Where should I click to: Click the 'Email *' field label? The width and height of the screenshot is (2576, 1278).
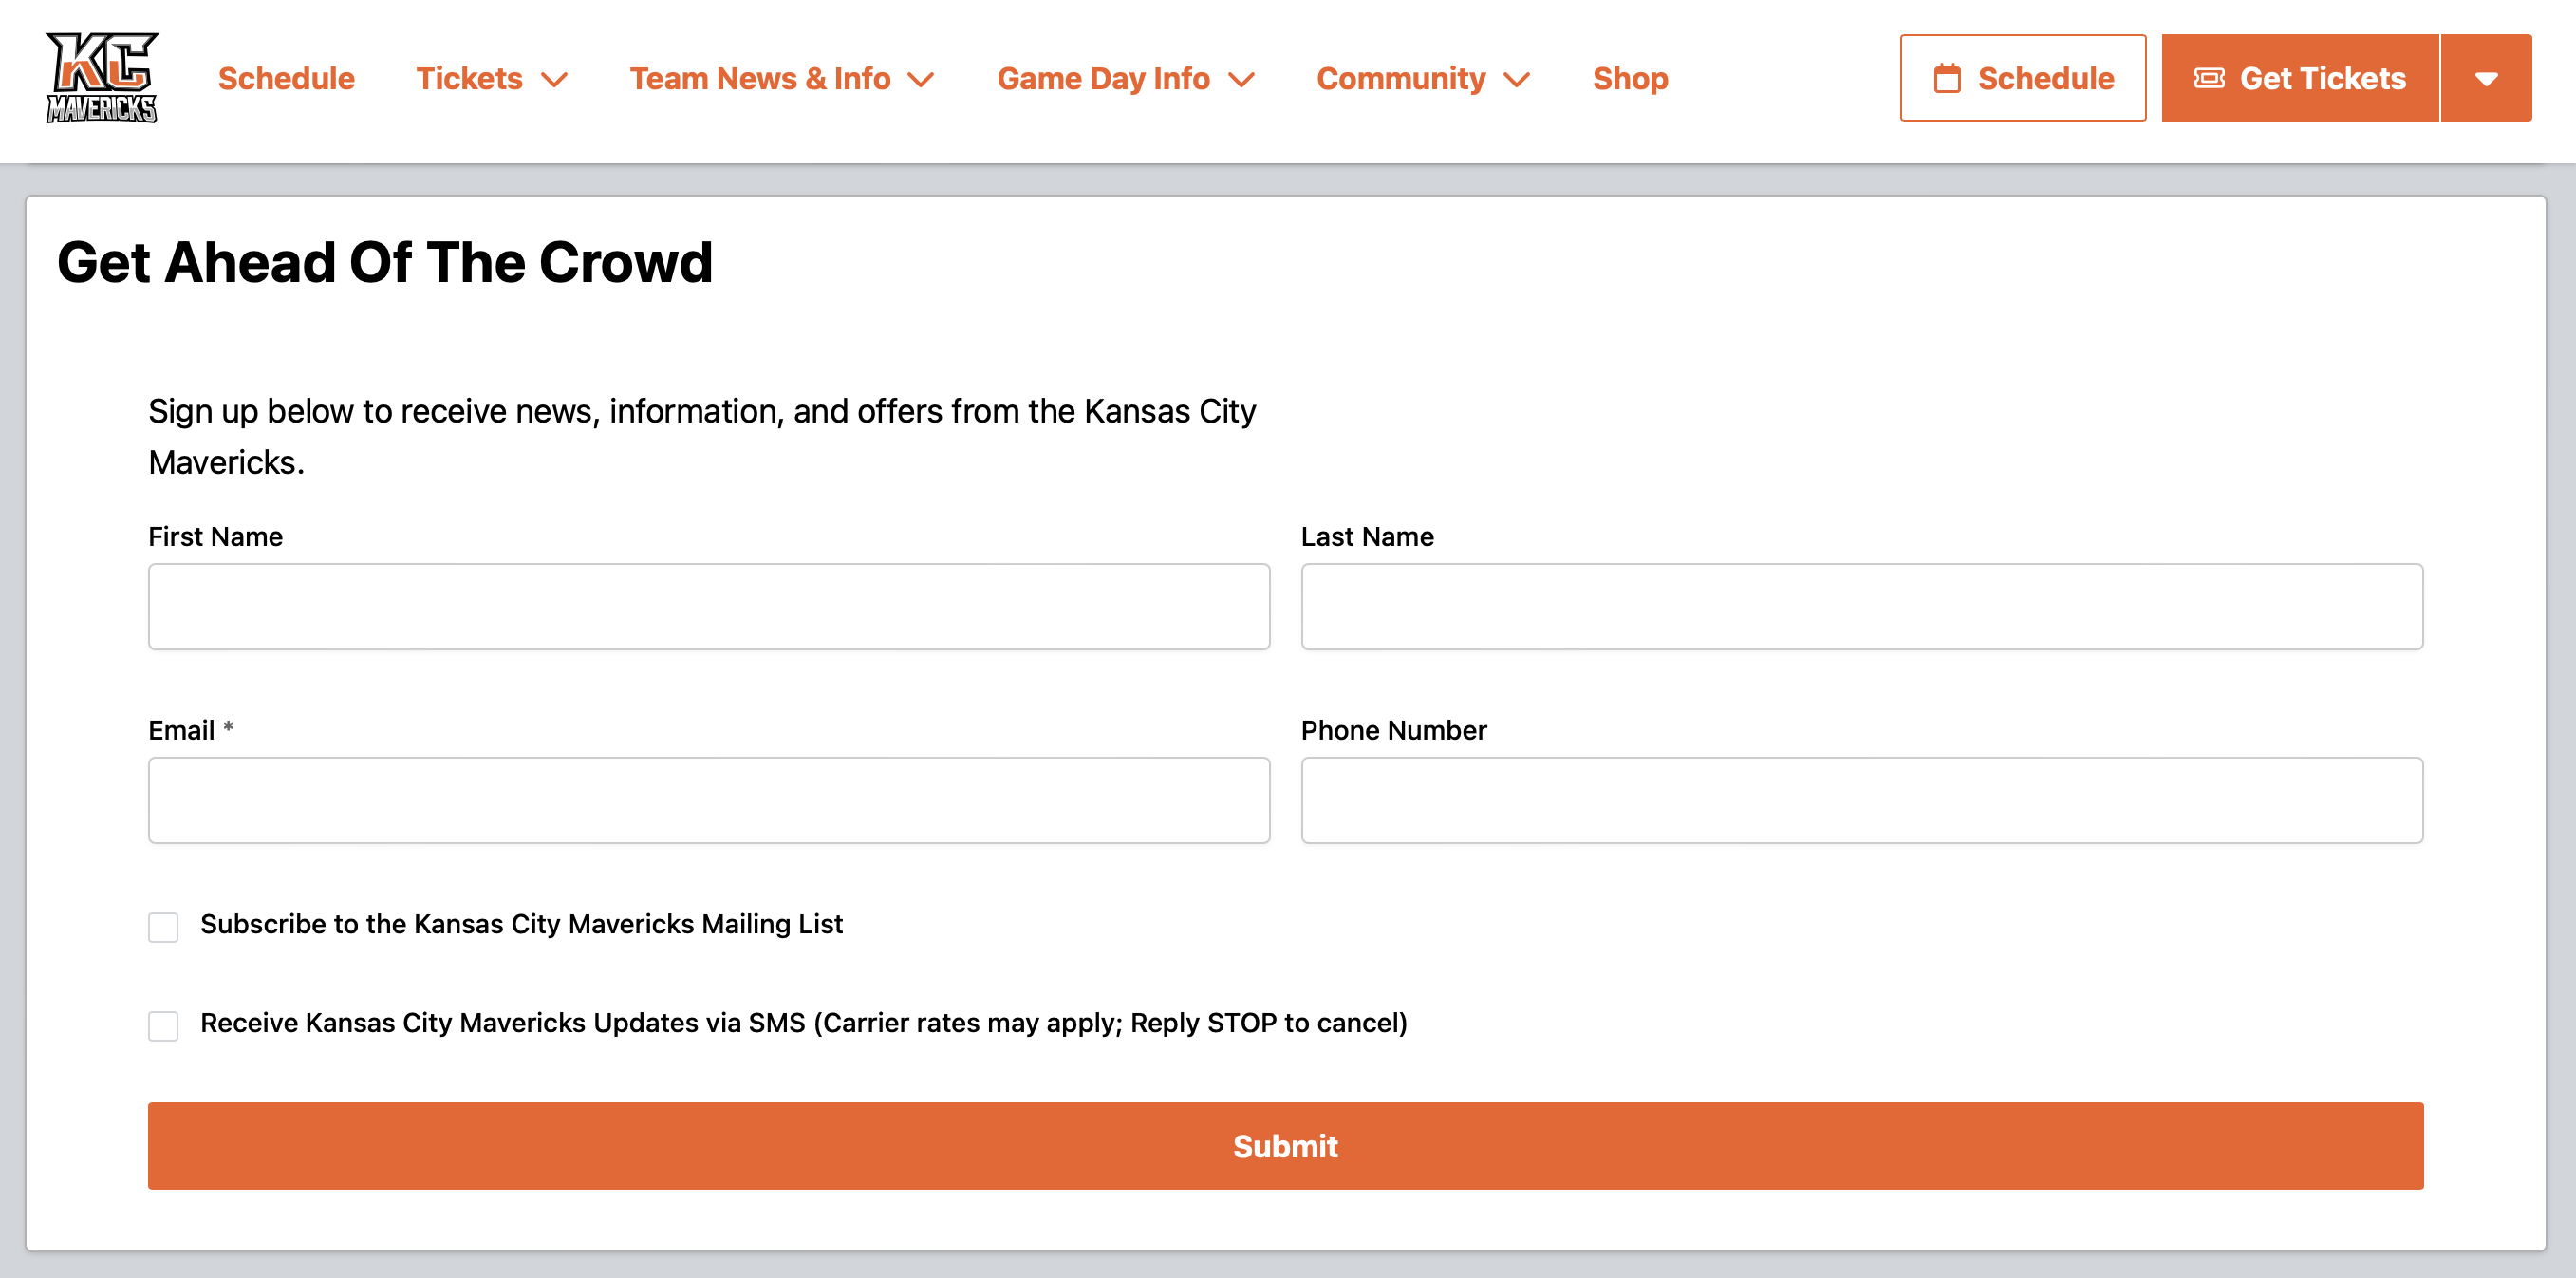click(x=190, y=729)
